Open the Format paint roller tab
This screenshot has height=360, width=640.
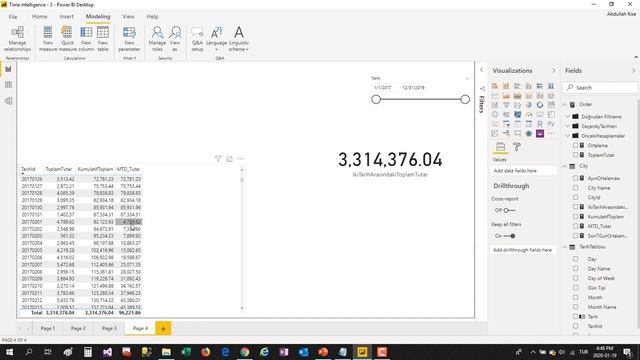click(x=517, y=147)
